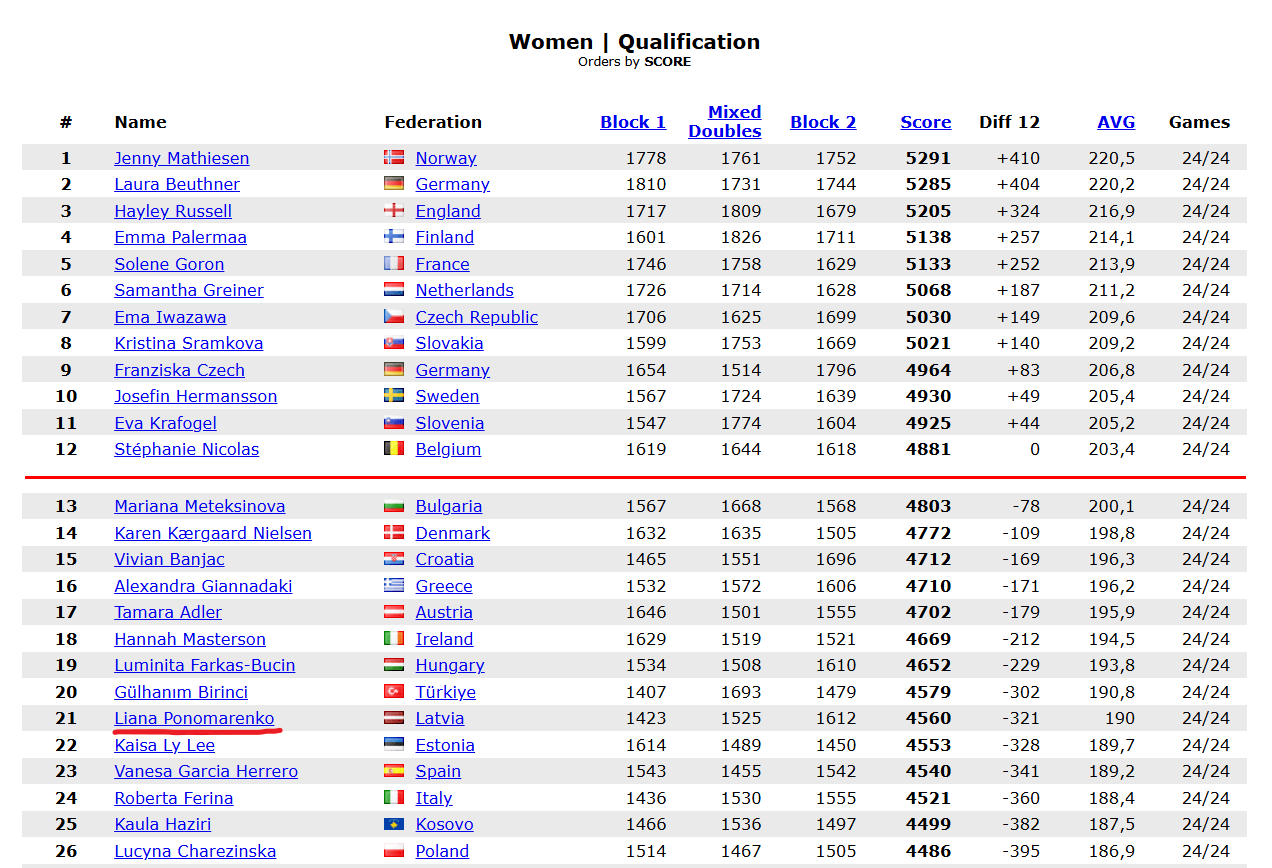Click the Türkiye flag icon

pos(394,692)
